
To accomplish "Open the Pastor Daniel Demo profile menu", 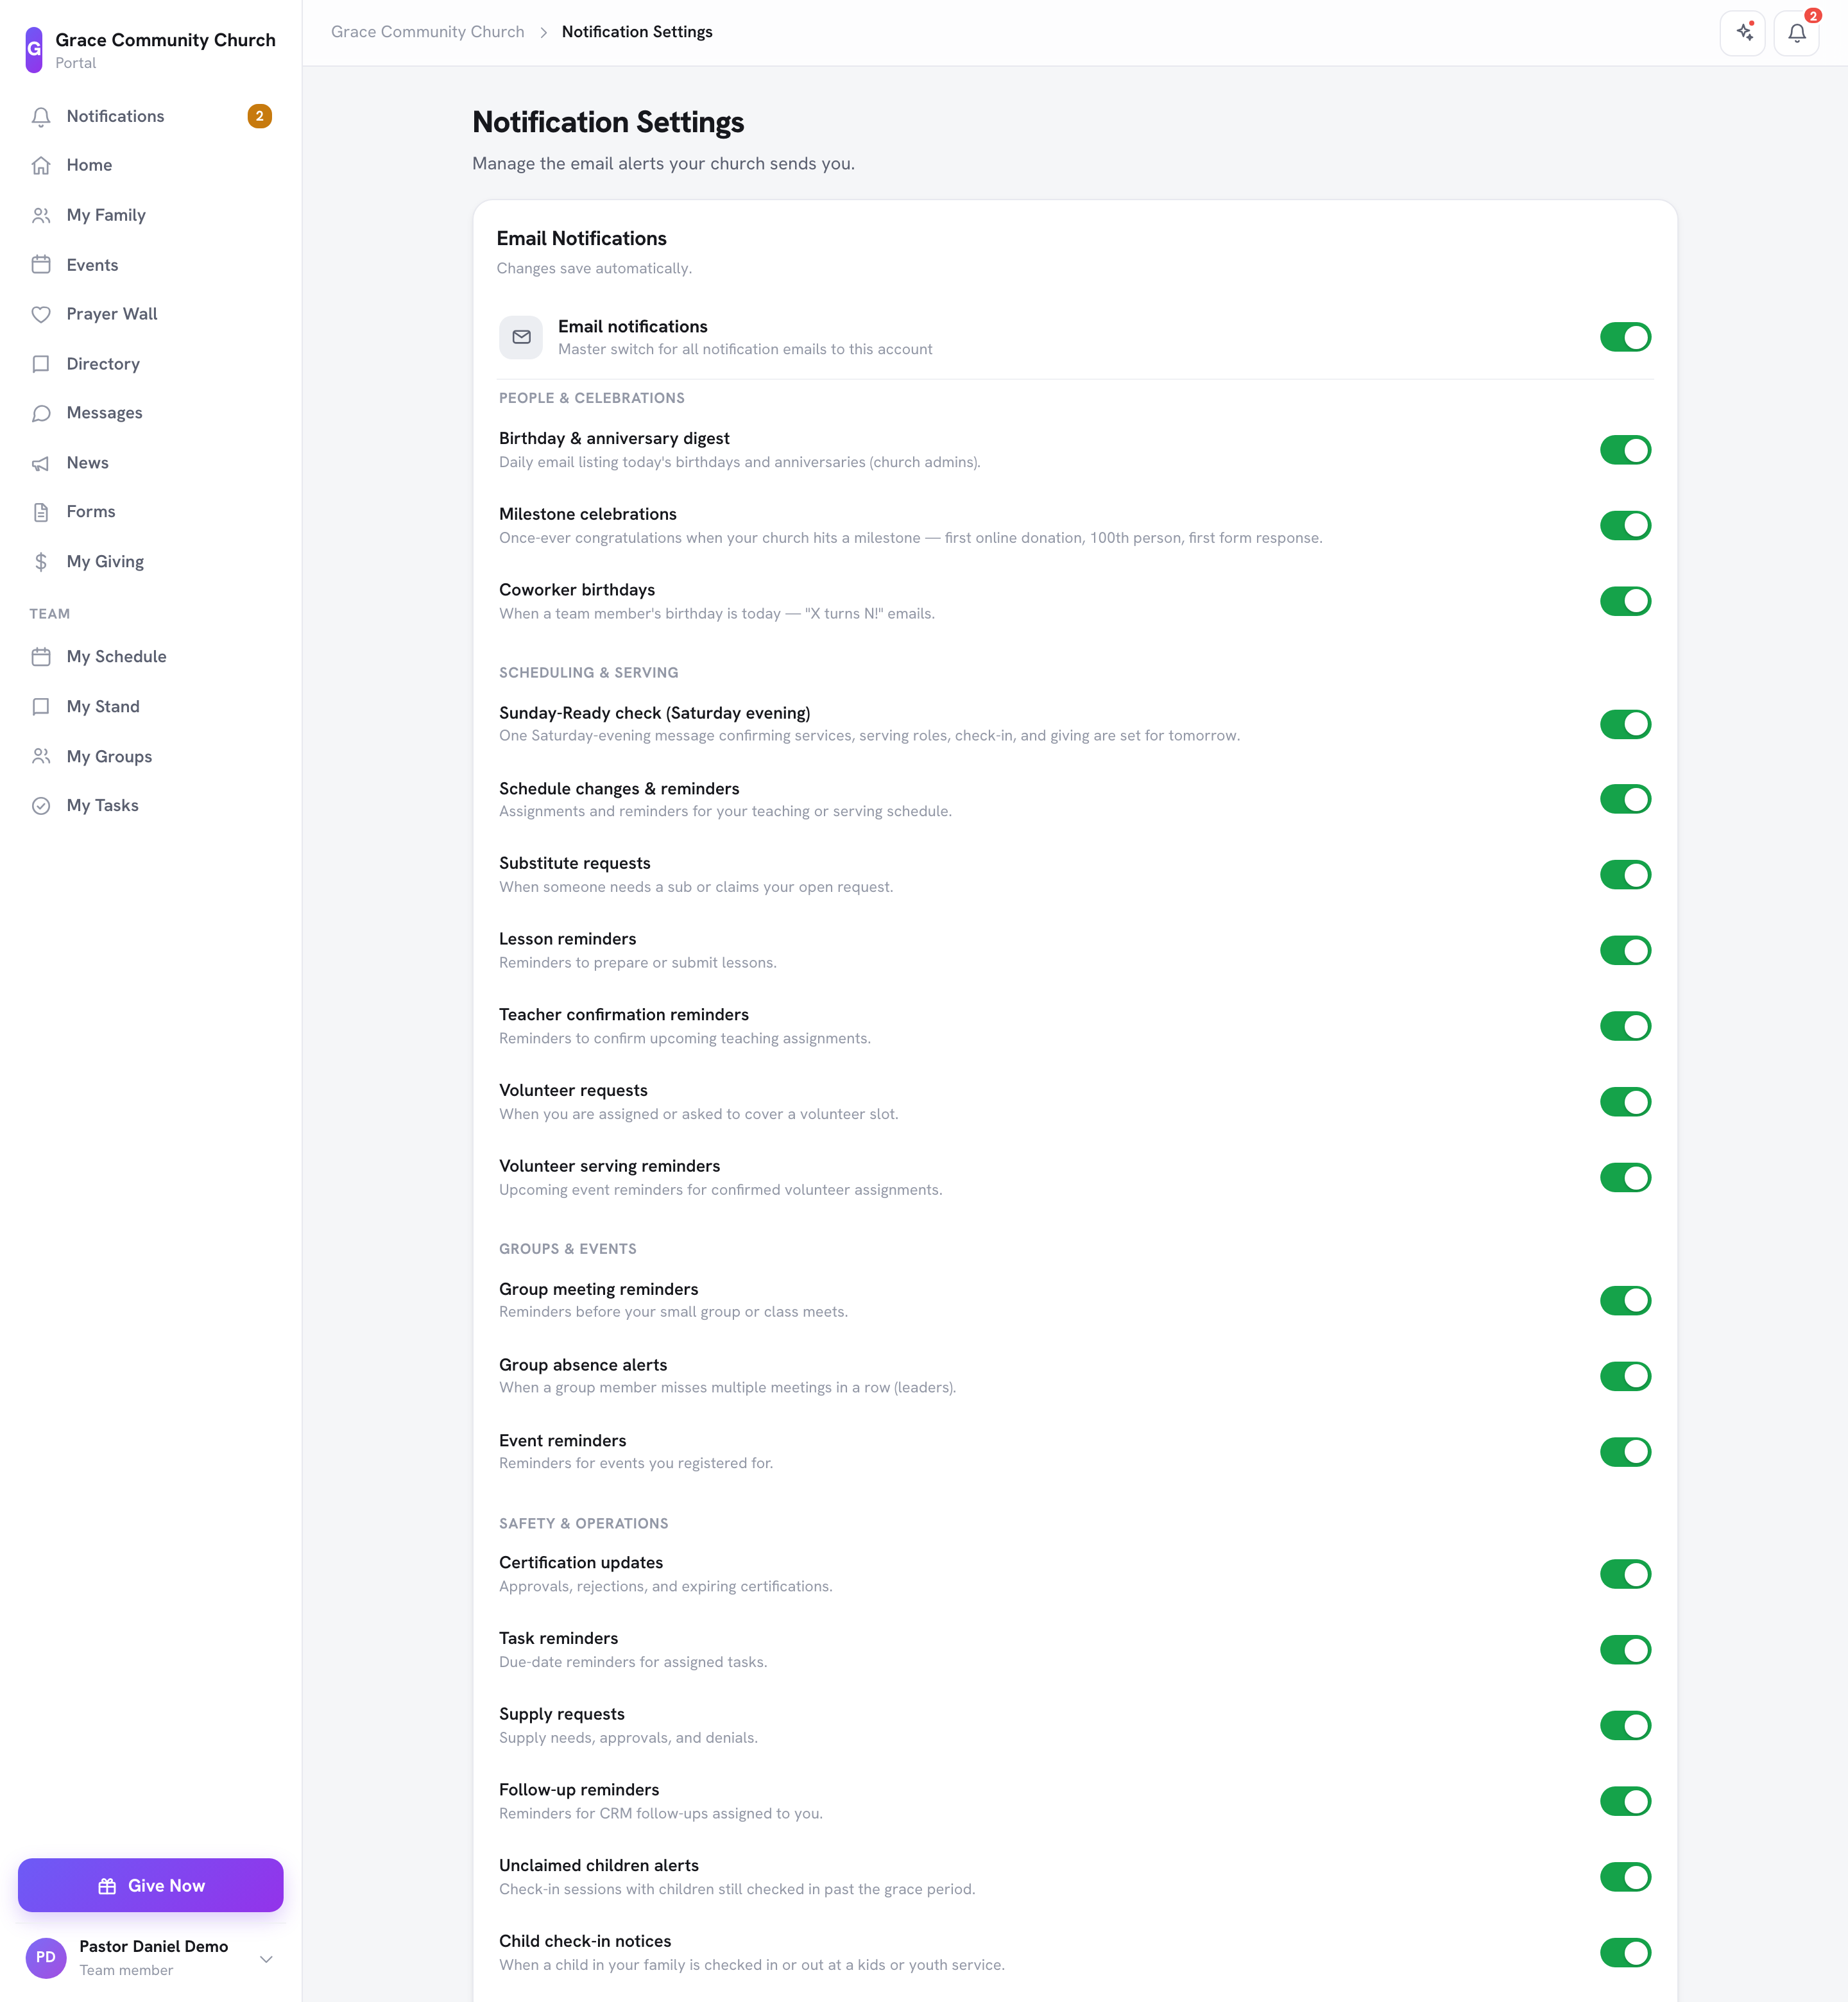I will coord(150,1958).
